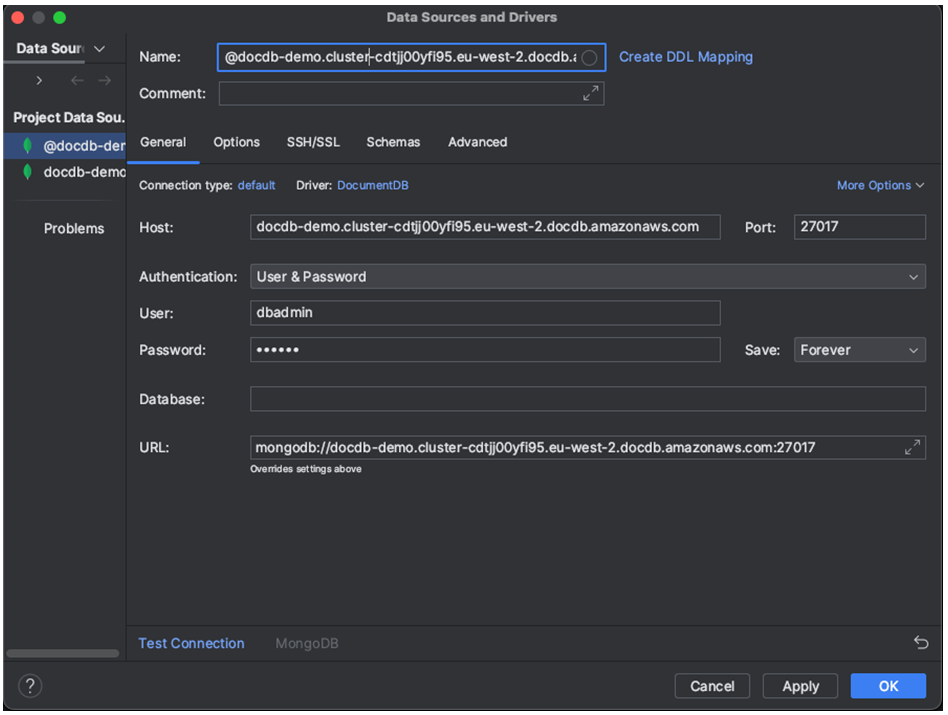The width and height of the screenshot is (948, 715).
Task: Click the right chevron icon above Project Data Sources
Action: (40, 80)
